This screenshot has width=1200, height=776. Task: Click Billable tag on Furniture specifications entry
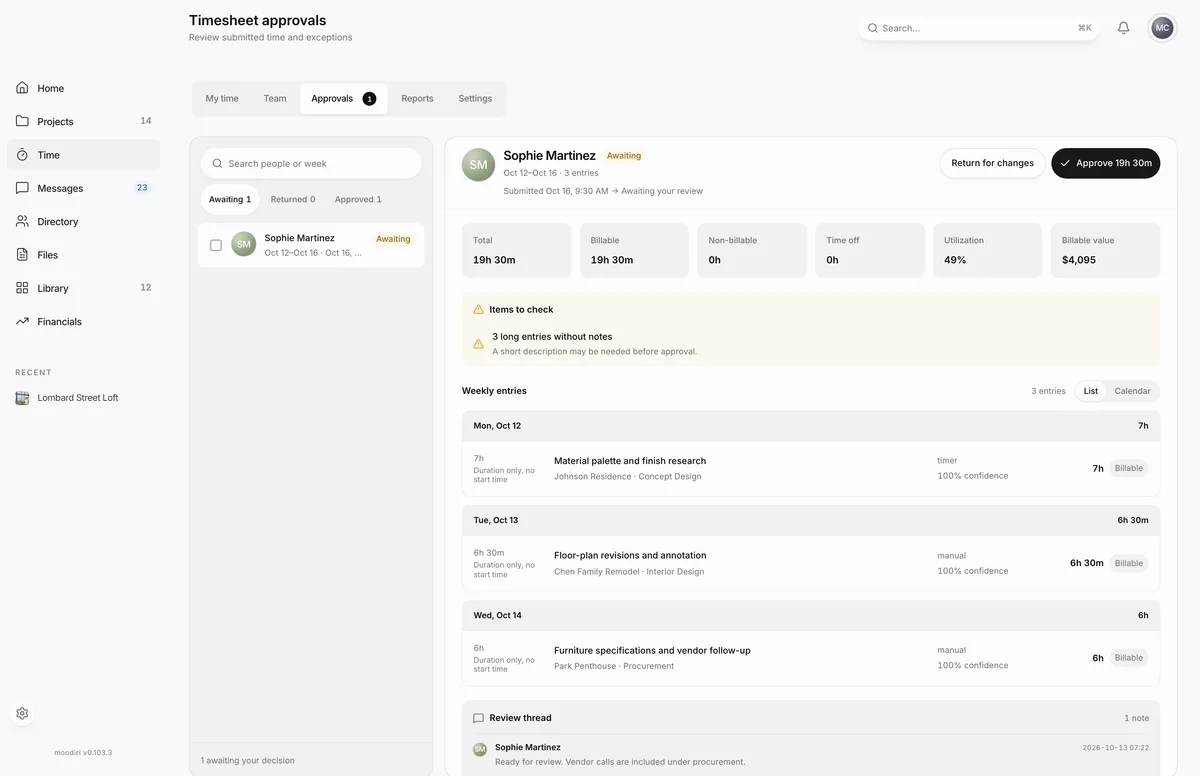coord(1129,658)
